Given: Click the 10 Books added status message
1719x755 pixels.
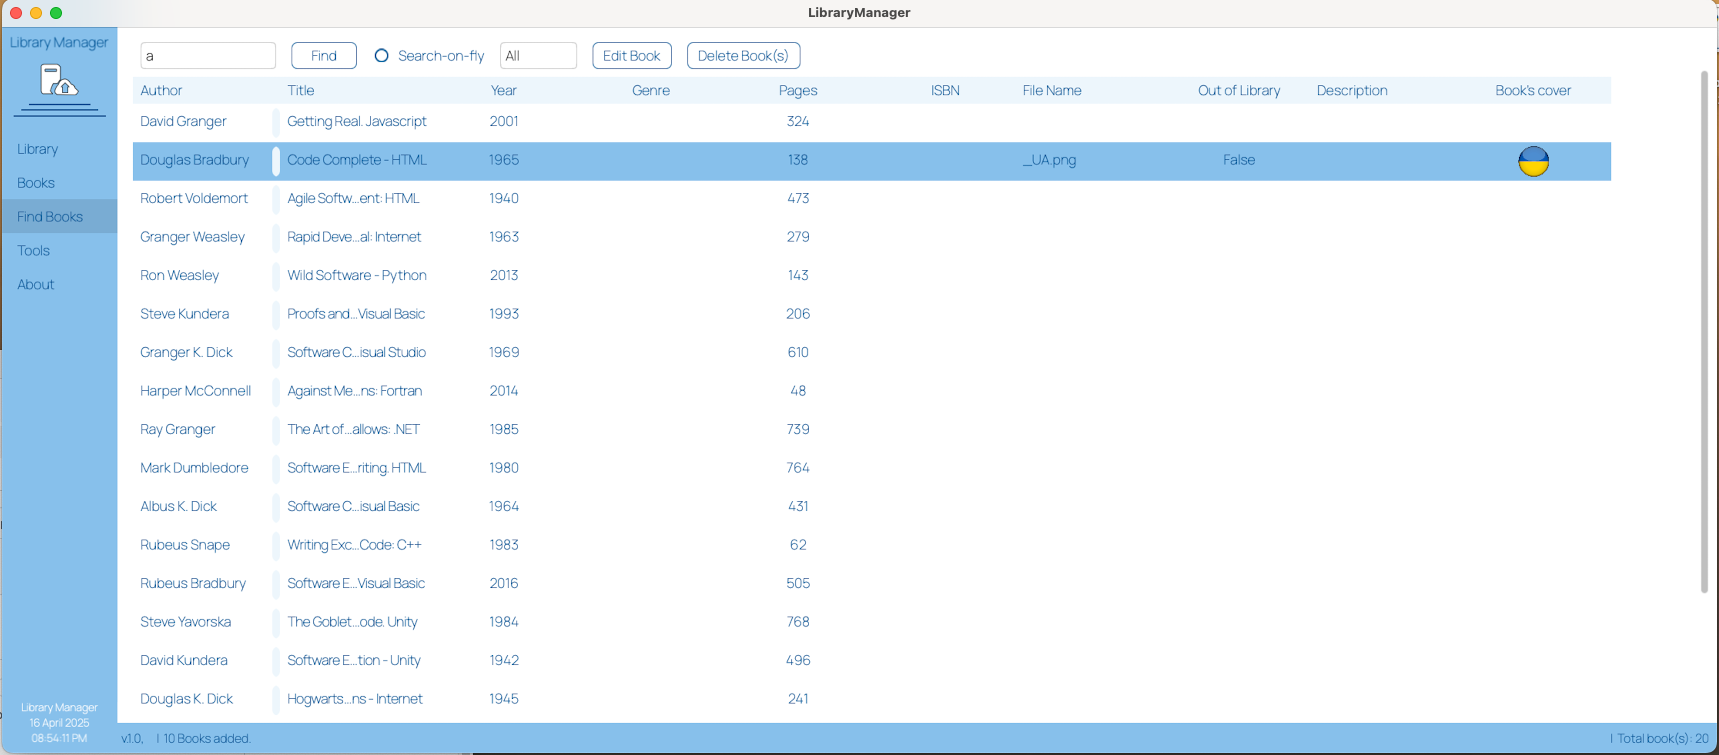Looking at the screenshot, I should (x=207, y=739).
